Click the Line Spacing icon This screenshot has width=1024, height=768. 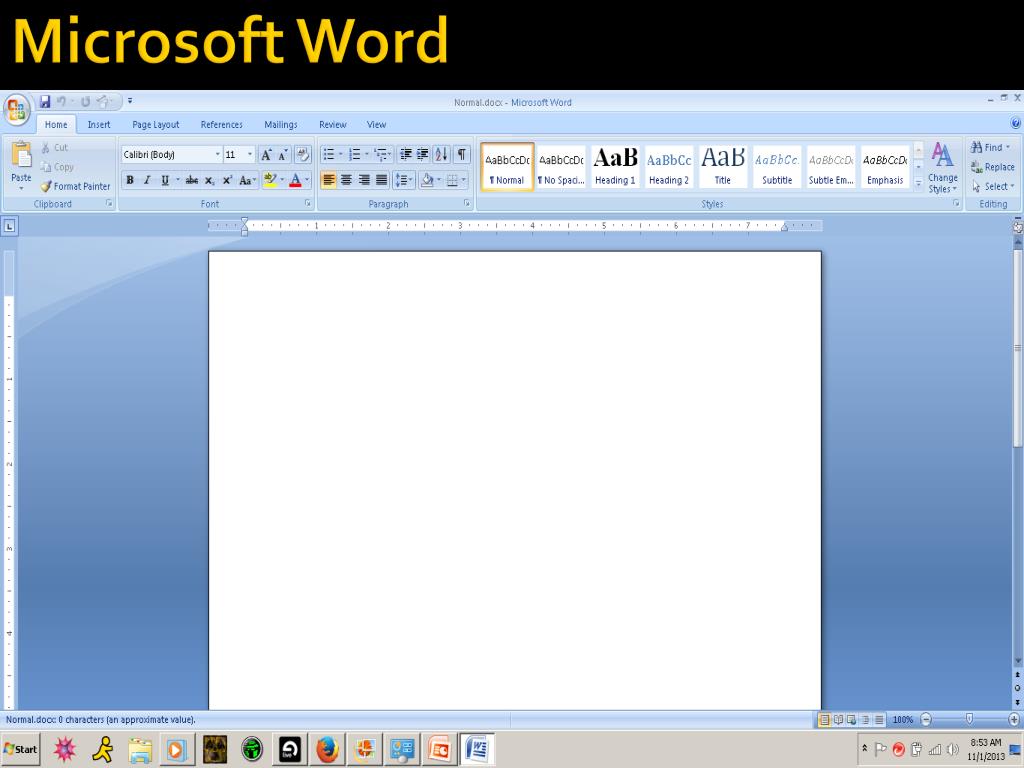[402, 180]
